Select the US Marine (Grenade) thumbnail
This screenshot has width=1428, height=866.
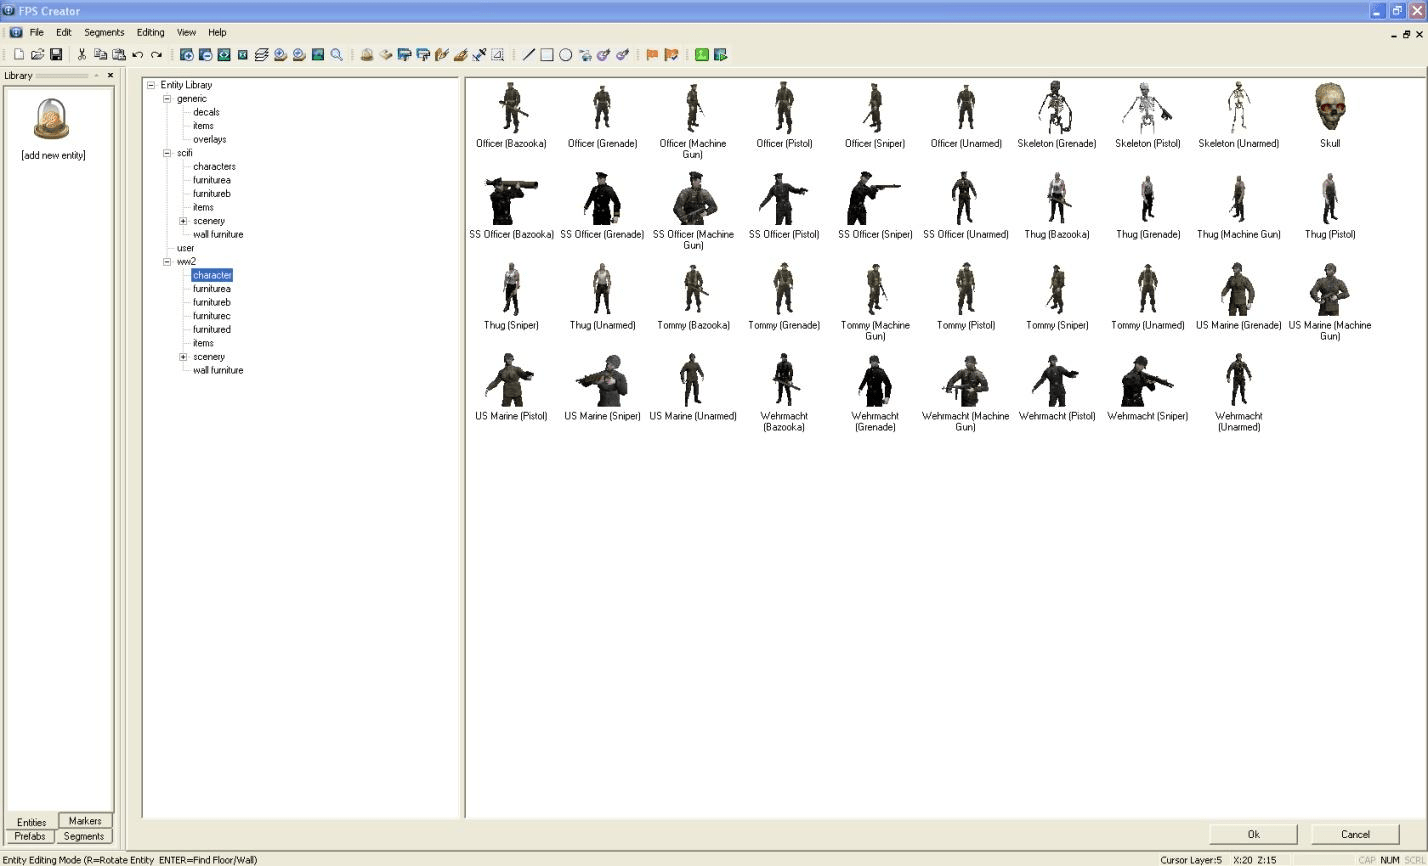[1239, 289]
